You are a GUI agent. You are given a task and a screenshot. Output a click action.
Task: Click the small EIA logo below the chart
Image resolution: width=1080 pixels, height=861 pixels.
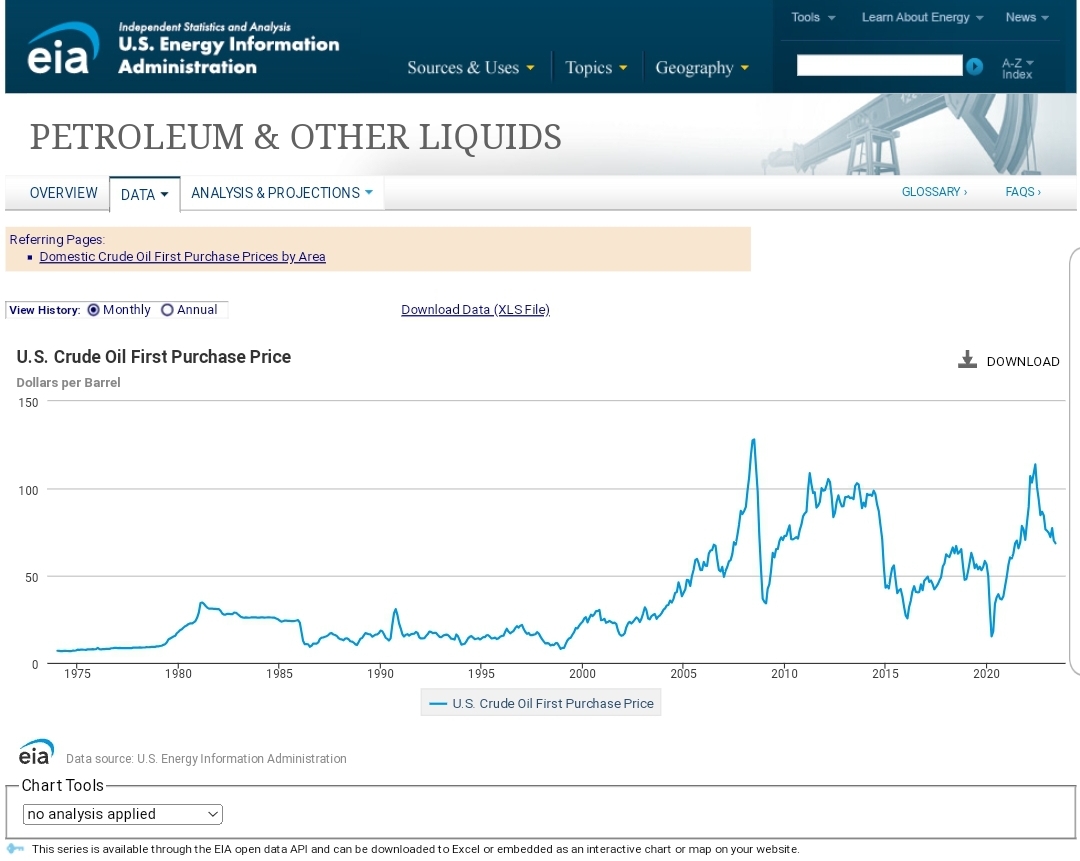37,753
